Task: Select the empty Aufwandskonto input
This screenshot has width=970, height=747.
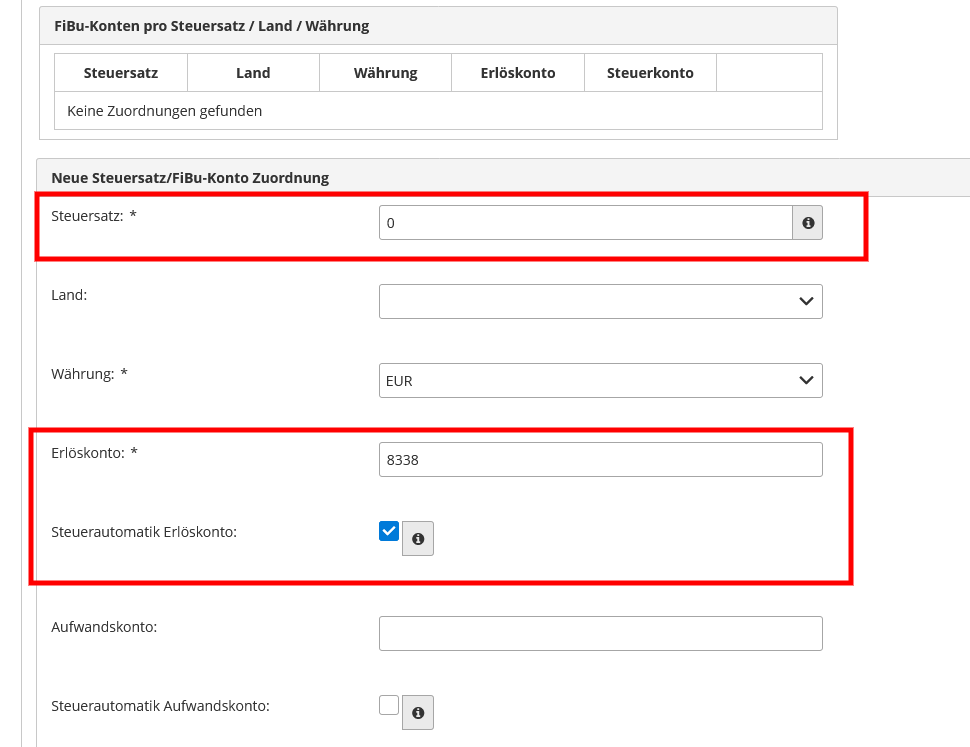Action: [601, 633]
